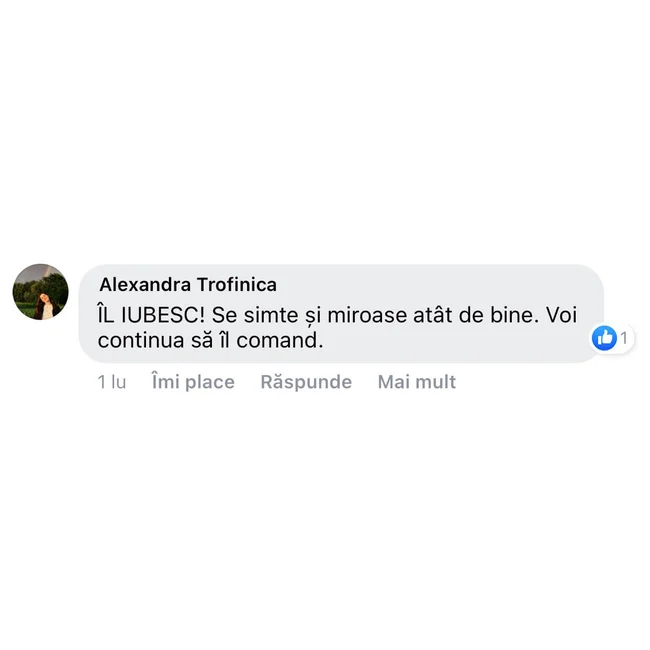Click the blue thumbs-up reaction icon
The width and height of the screenshot is (650, 650).
coord(604,338)
